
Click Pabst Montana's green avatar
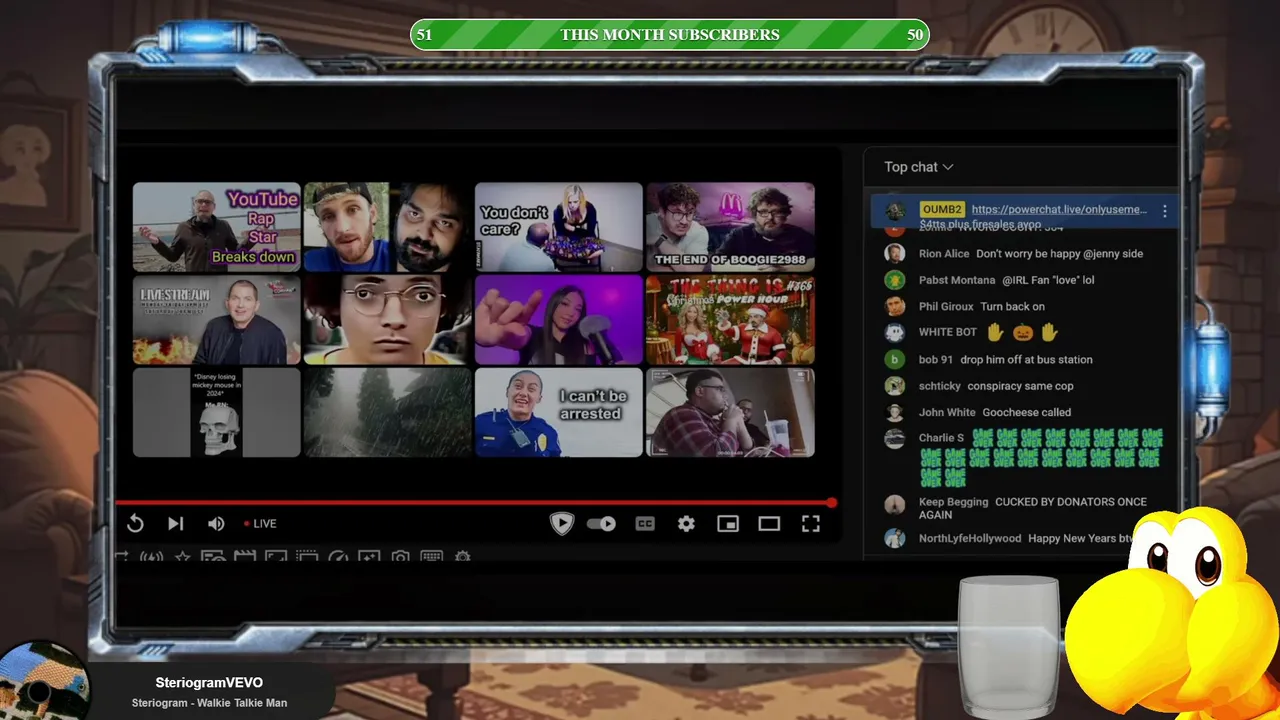click(x=895, y=280)
